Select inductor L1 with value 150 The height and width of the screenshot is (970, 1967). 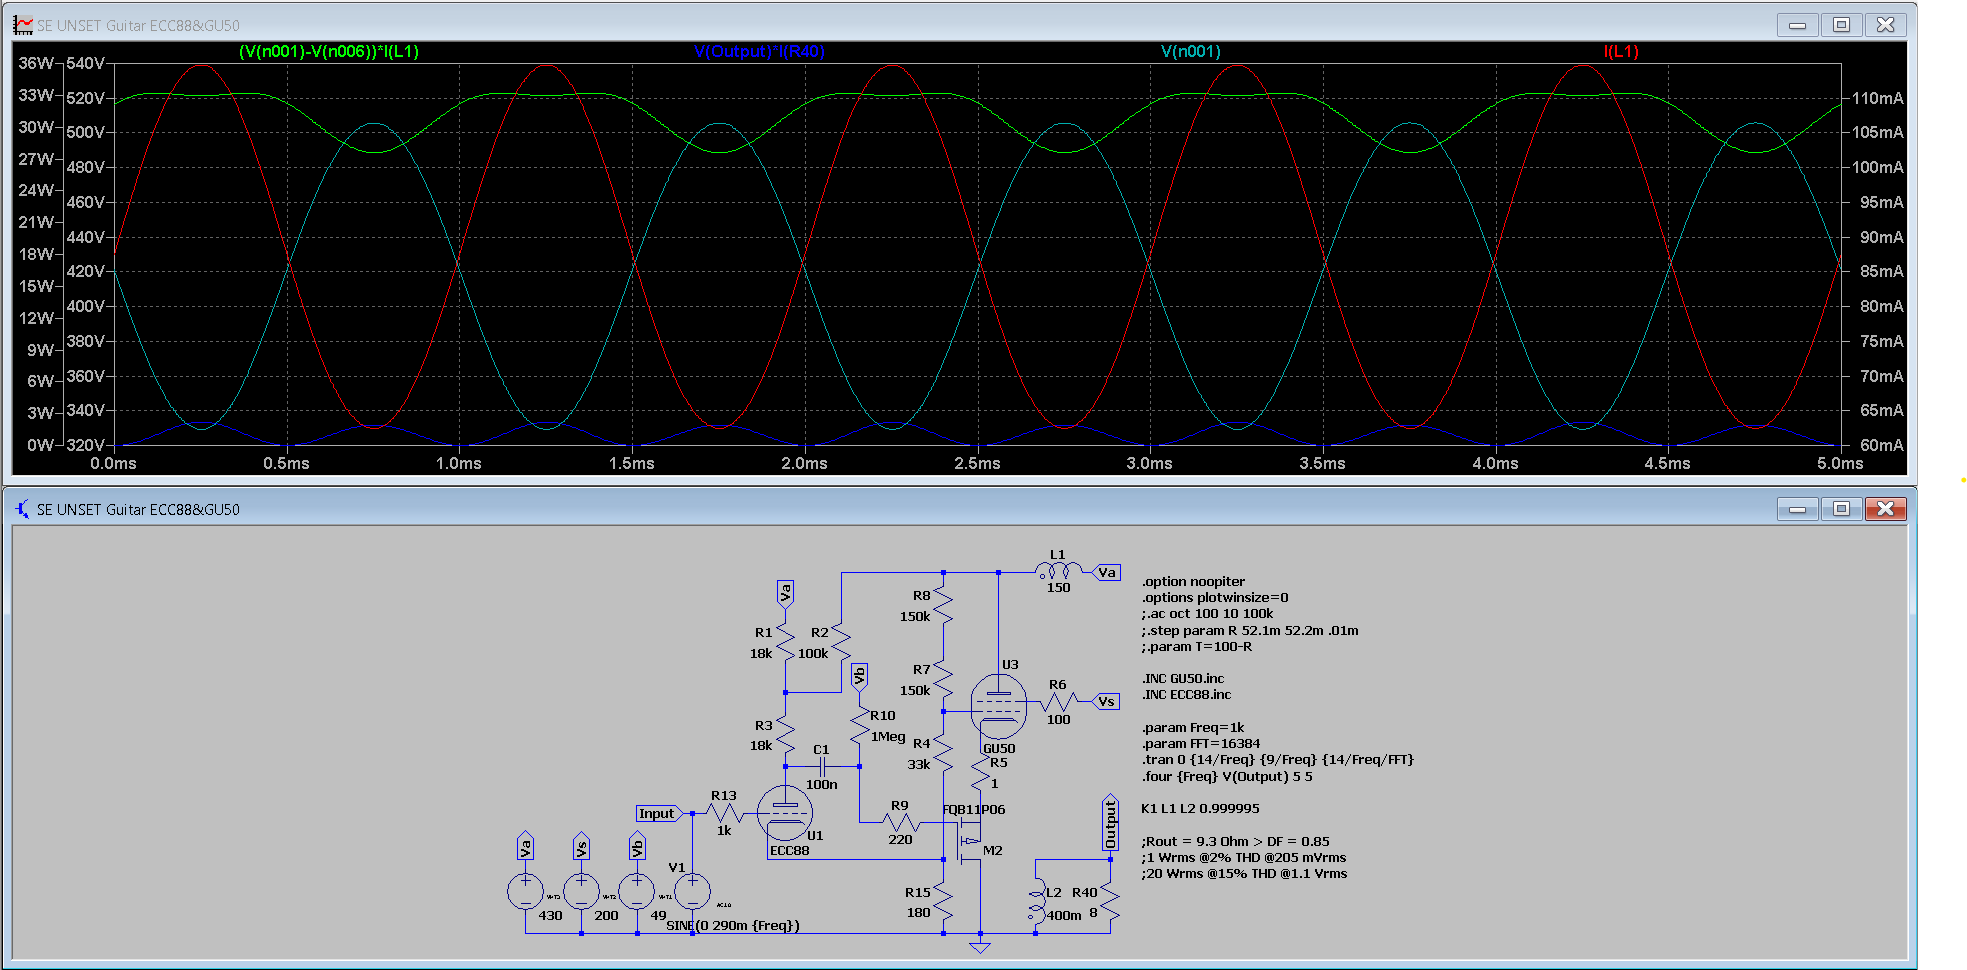click(1058, 572)
